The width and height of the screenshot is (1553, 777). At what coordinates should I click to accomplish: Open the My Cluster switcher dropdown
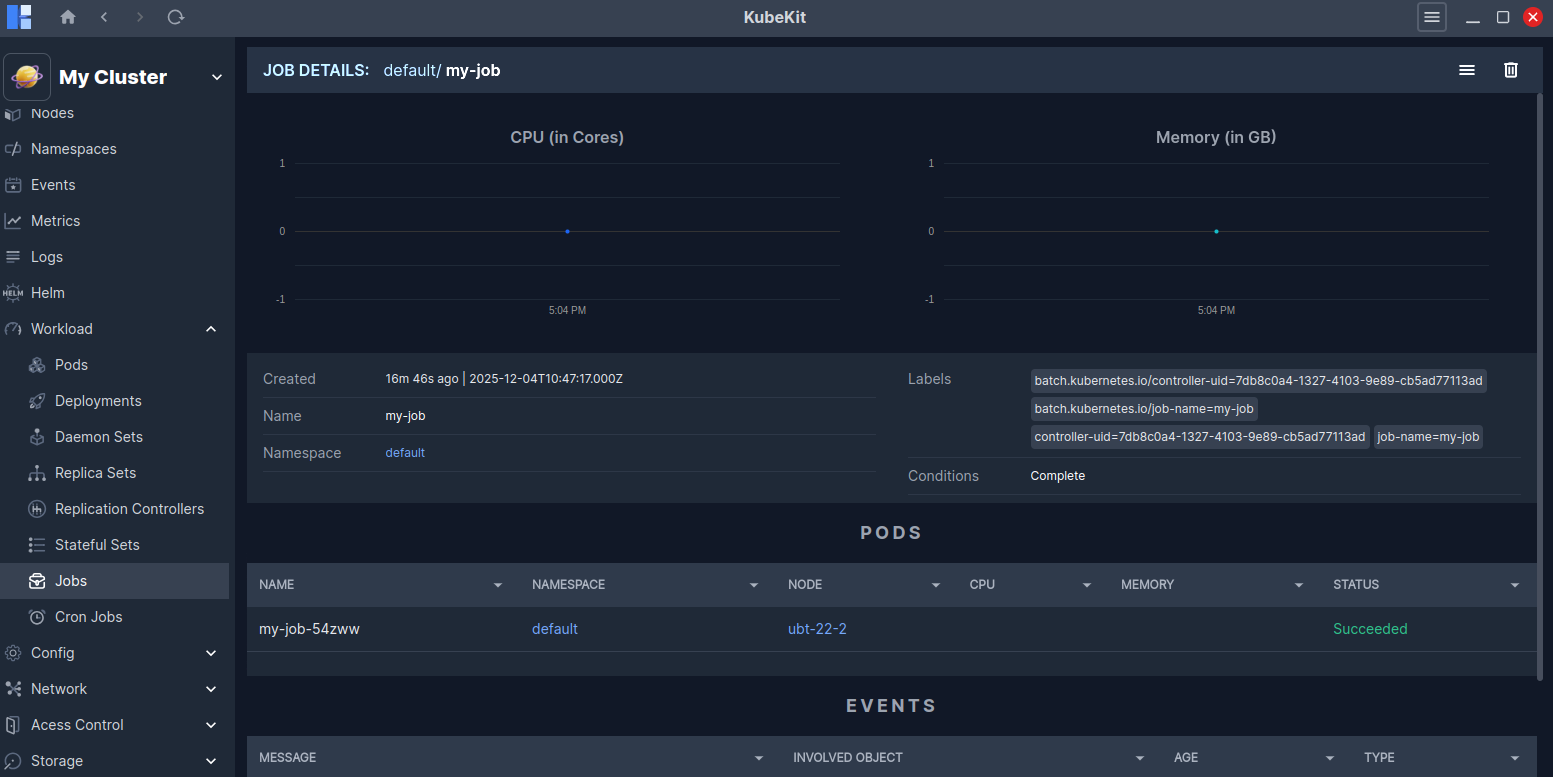point(216,78)
